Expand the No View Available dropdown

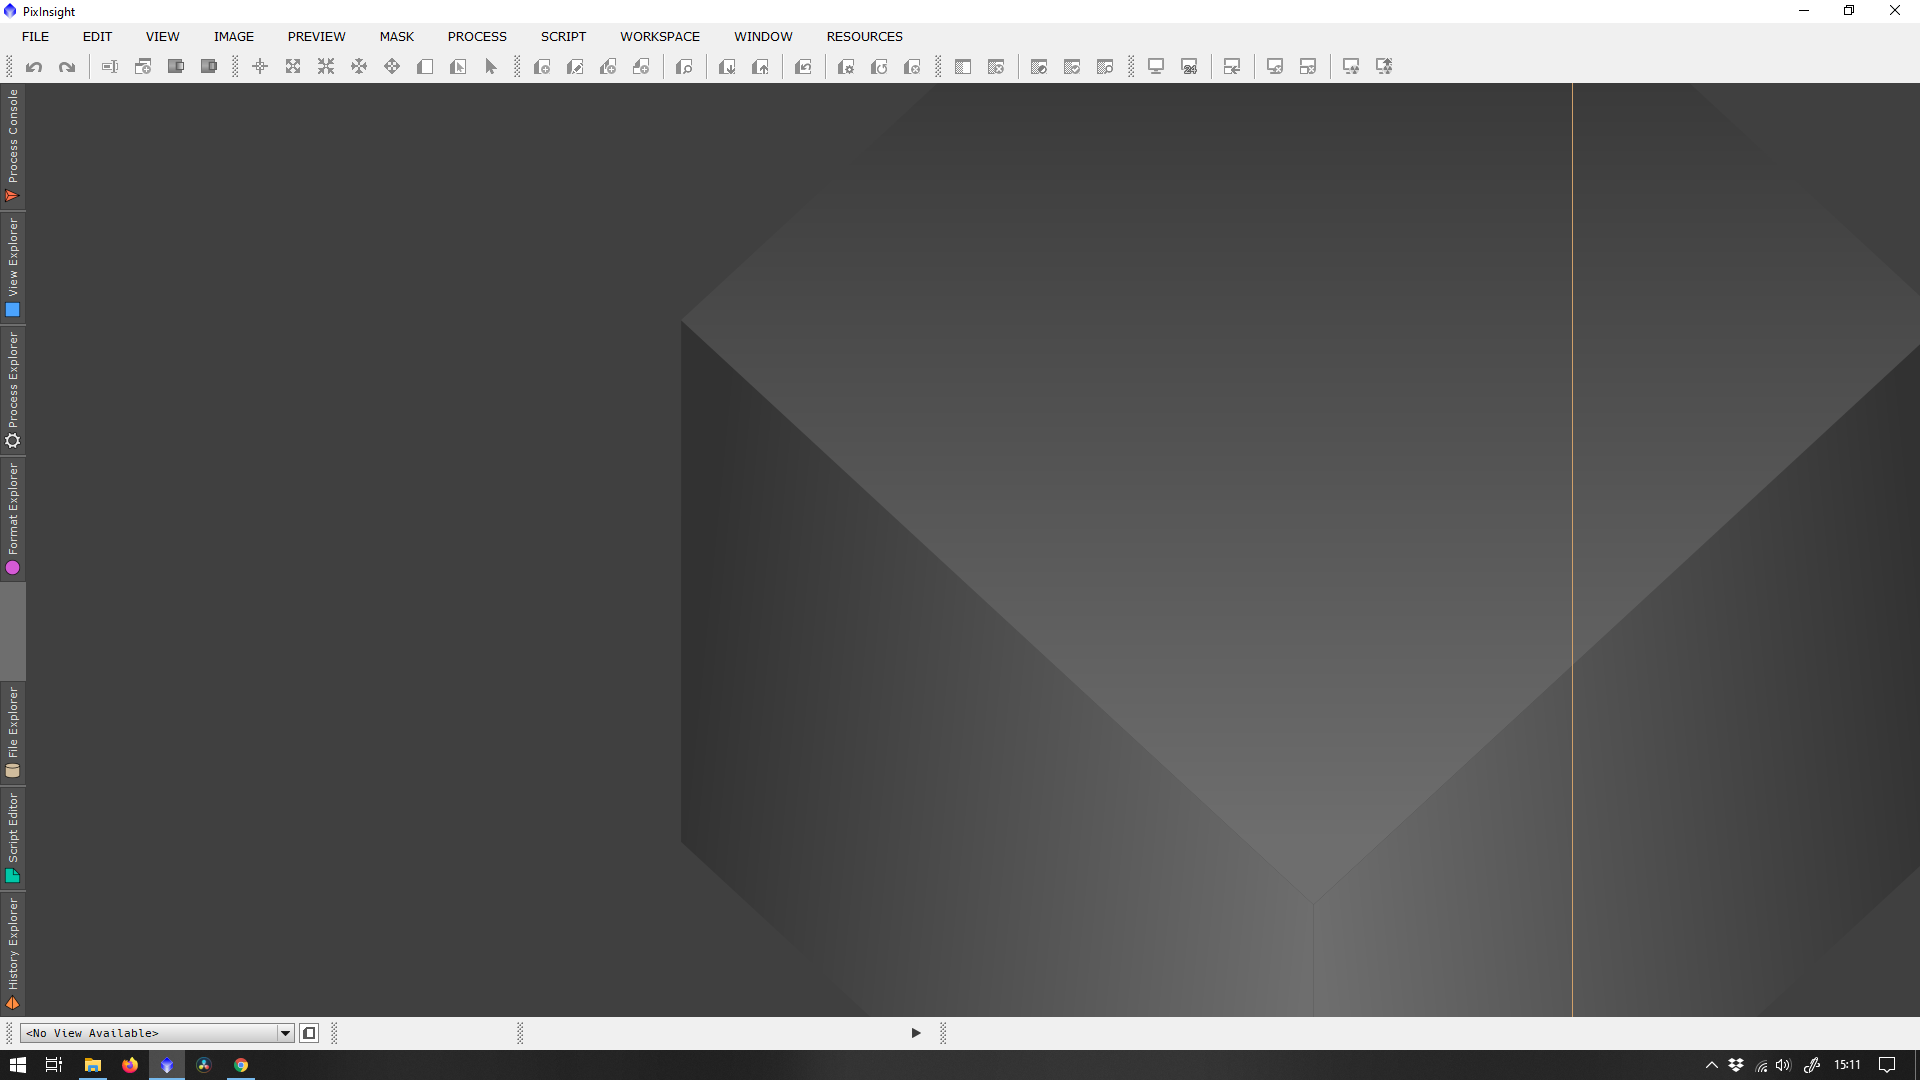285,1033
